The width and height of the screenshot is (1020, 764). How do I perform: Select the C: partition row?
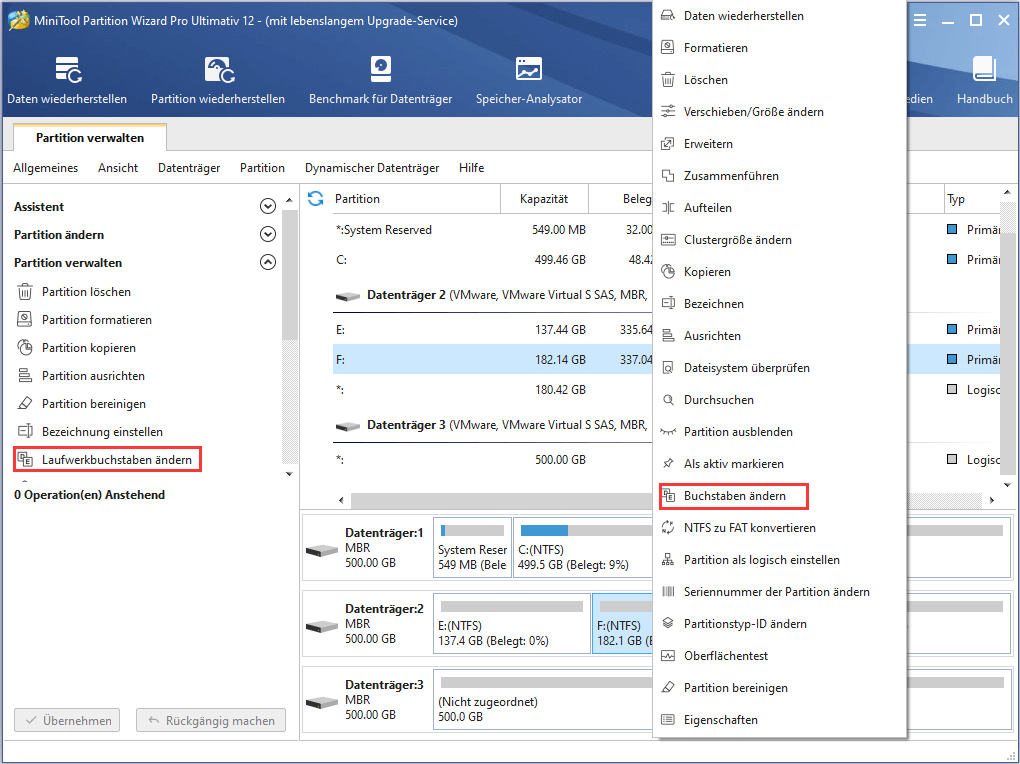[492, 260]
